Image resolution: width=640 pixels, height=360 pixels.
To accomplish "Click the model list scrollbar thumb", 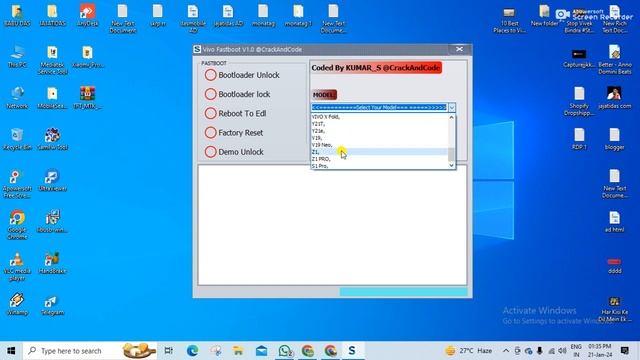I will [x=451, y=154].
